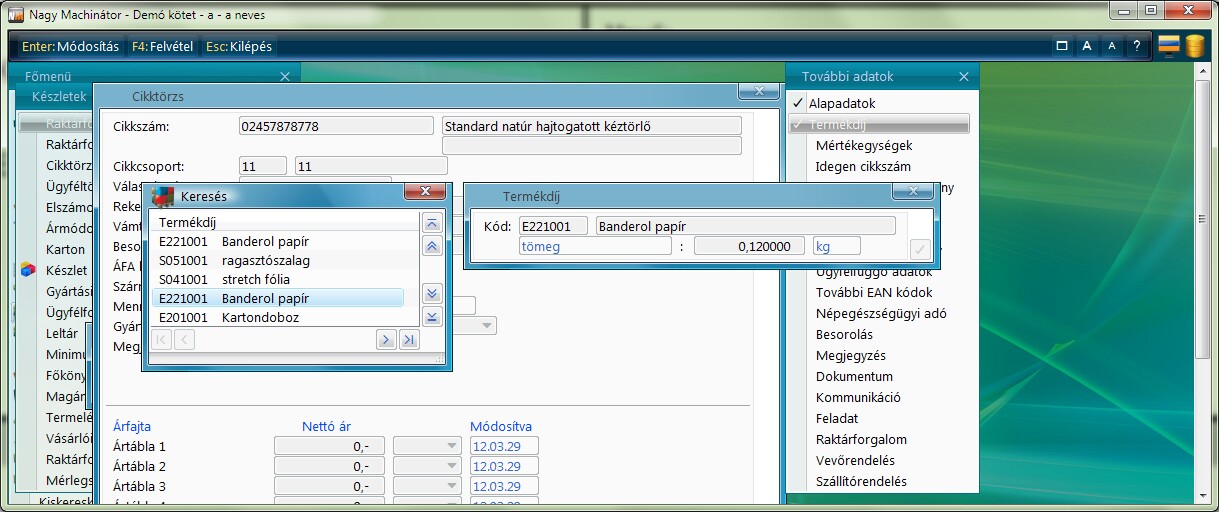Open Népegészségügyi adó entry

tap(881, 313)
